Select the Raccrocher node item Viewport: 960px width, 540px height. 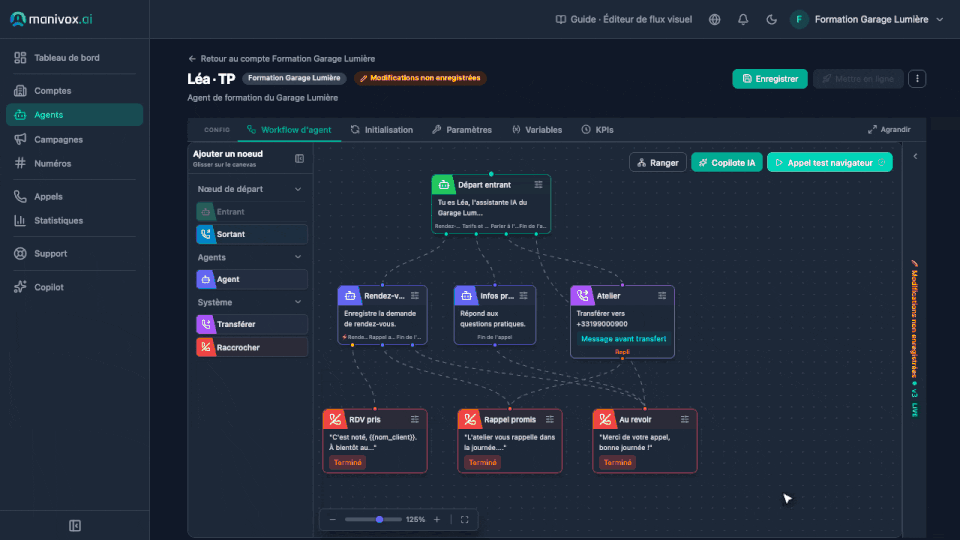[252, 347]
